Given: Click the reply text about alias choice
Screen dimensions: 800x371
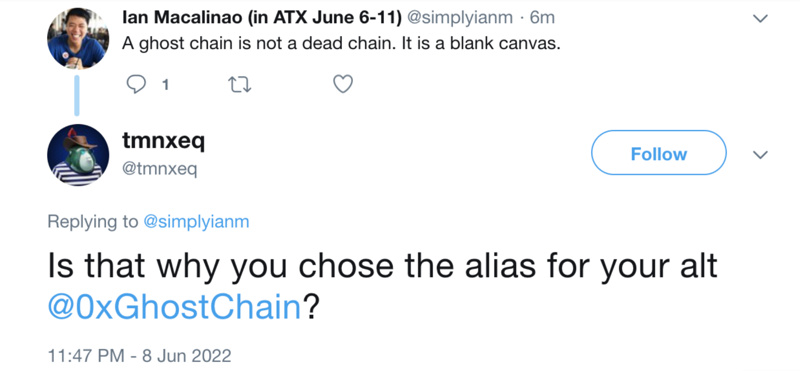Looking at the screenshot, I should [x=383, y=286].
